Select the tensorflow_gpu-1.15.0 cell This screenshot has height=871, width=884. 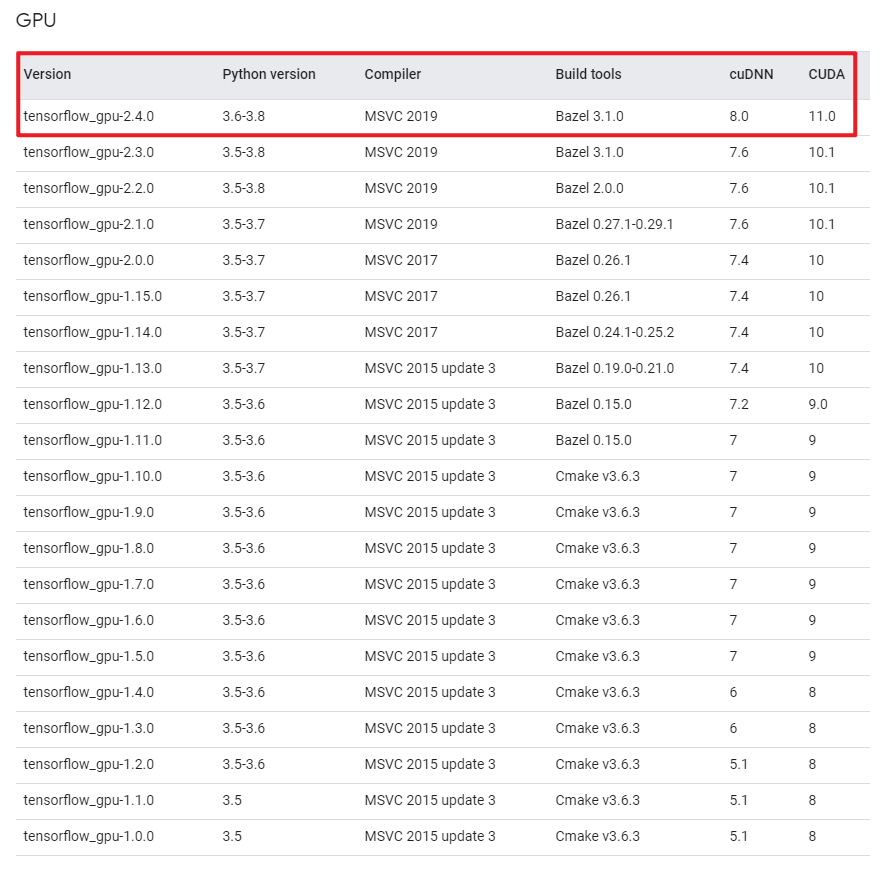pyautogui.click(x=92, y=297)
